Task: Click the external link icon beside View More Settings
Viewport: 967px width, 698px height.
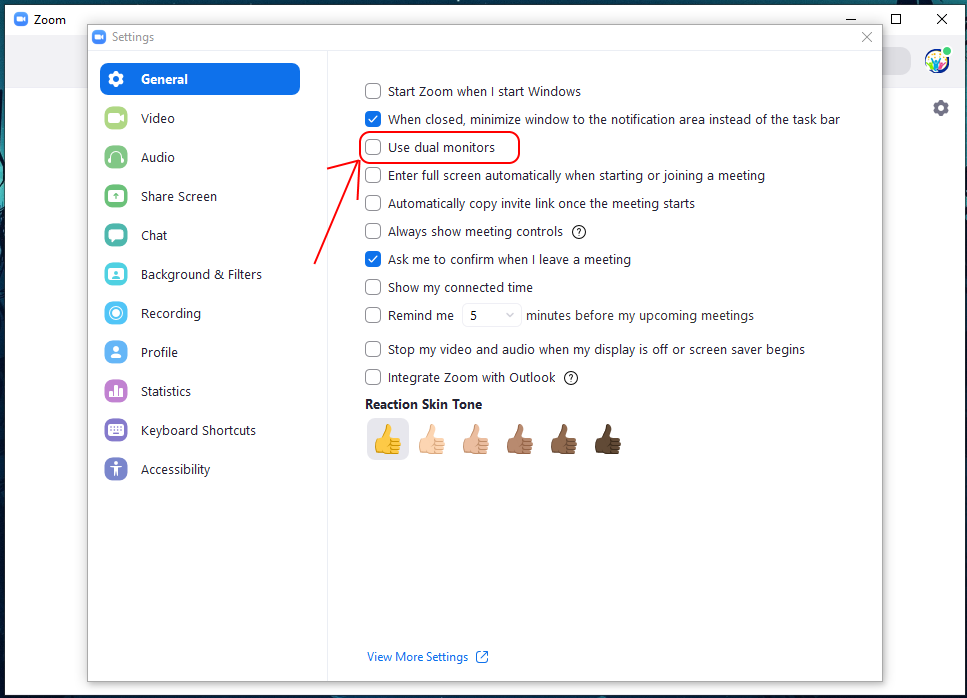Action: [x=482, y=657]
